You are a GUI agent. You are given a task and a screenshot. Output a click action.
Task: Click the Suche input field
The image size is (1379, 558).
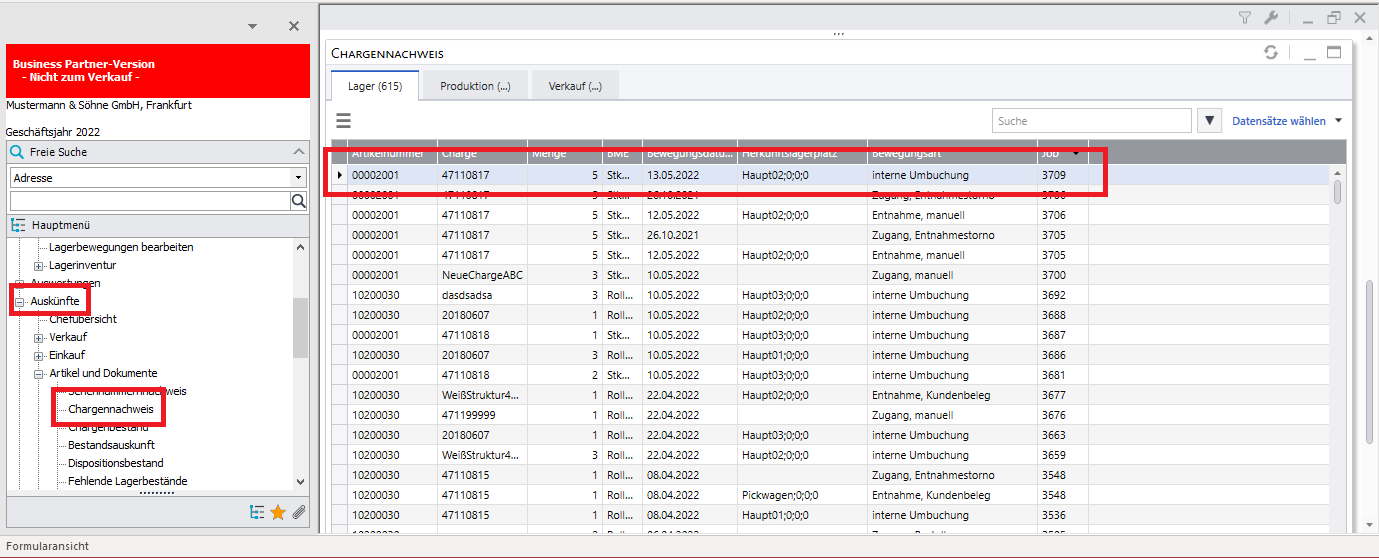coord(1091,121)
